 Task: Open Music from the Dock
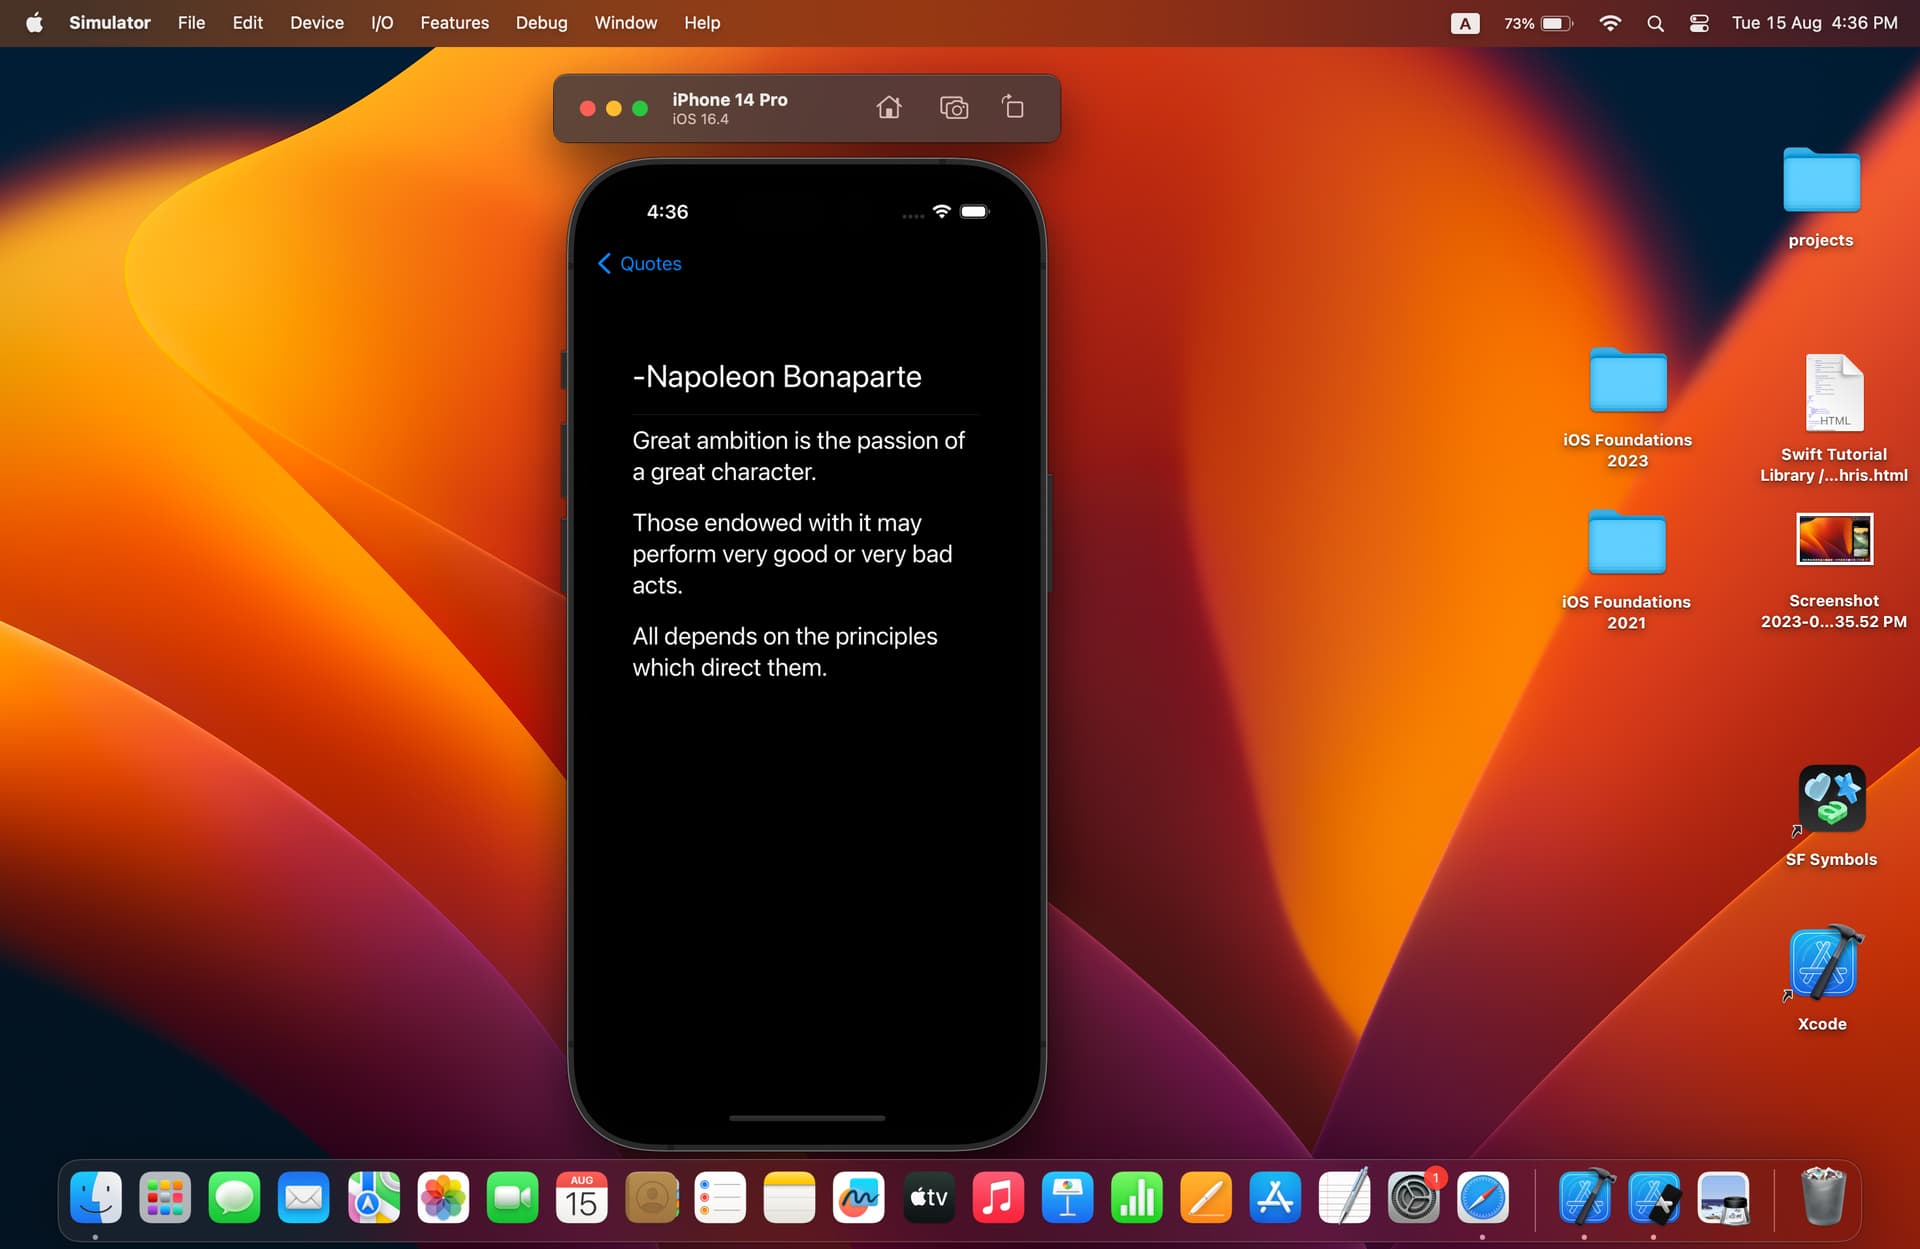pyautogui.click(x=998, y=1197)
